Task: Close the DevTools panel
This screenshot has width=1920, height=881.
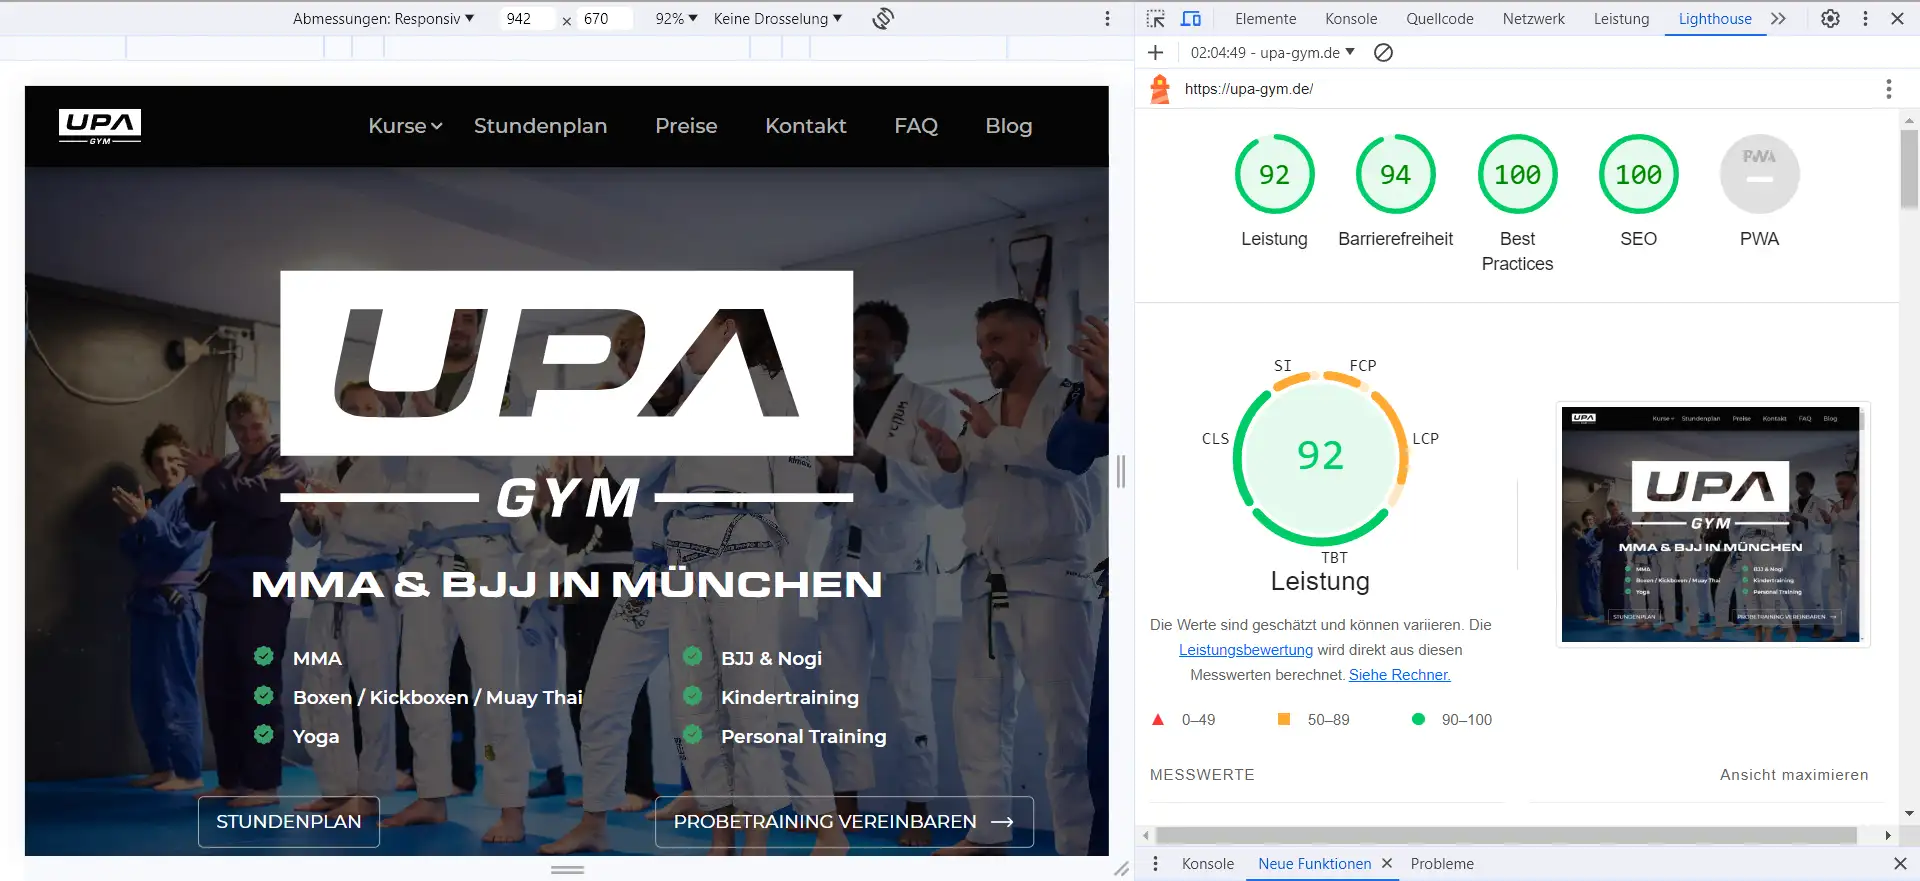Action: point(1897,19)
